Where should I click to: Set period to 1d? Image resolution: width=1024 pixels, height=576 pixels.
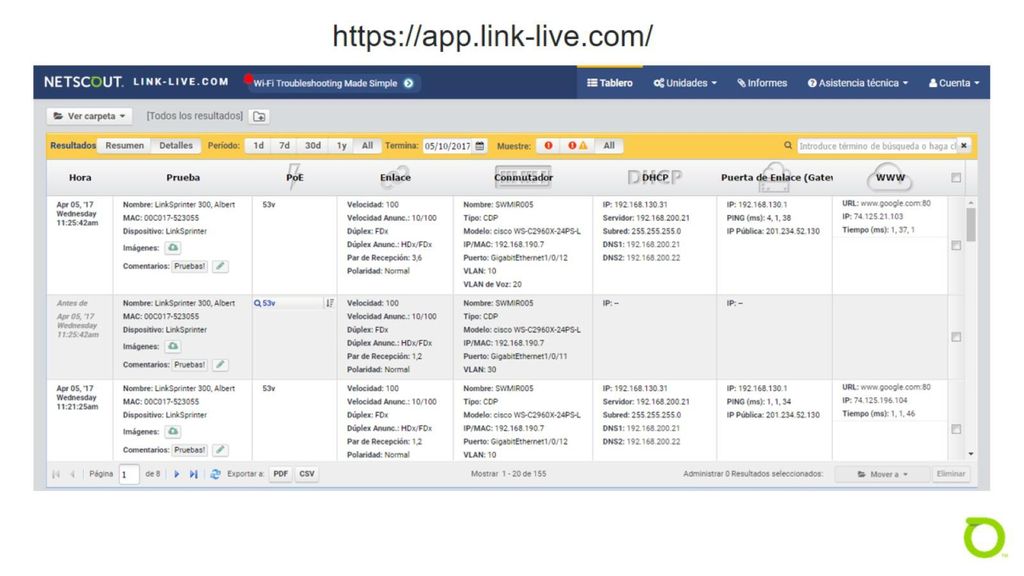coord(259,146)
